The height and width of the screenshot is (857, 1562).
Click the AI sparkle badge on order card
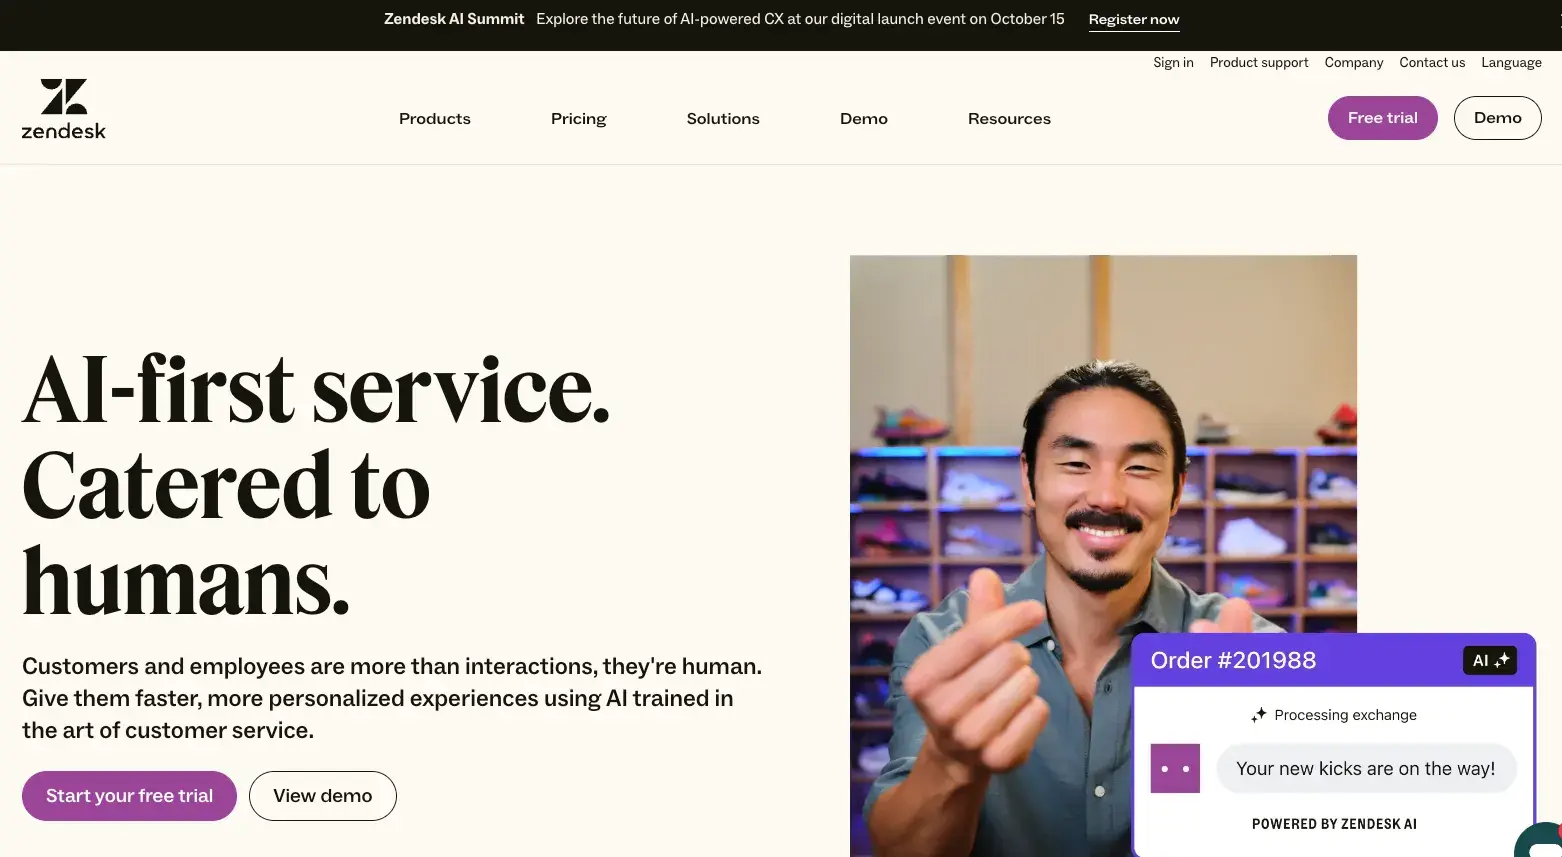(x=1489, y=660)
